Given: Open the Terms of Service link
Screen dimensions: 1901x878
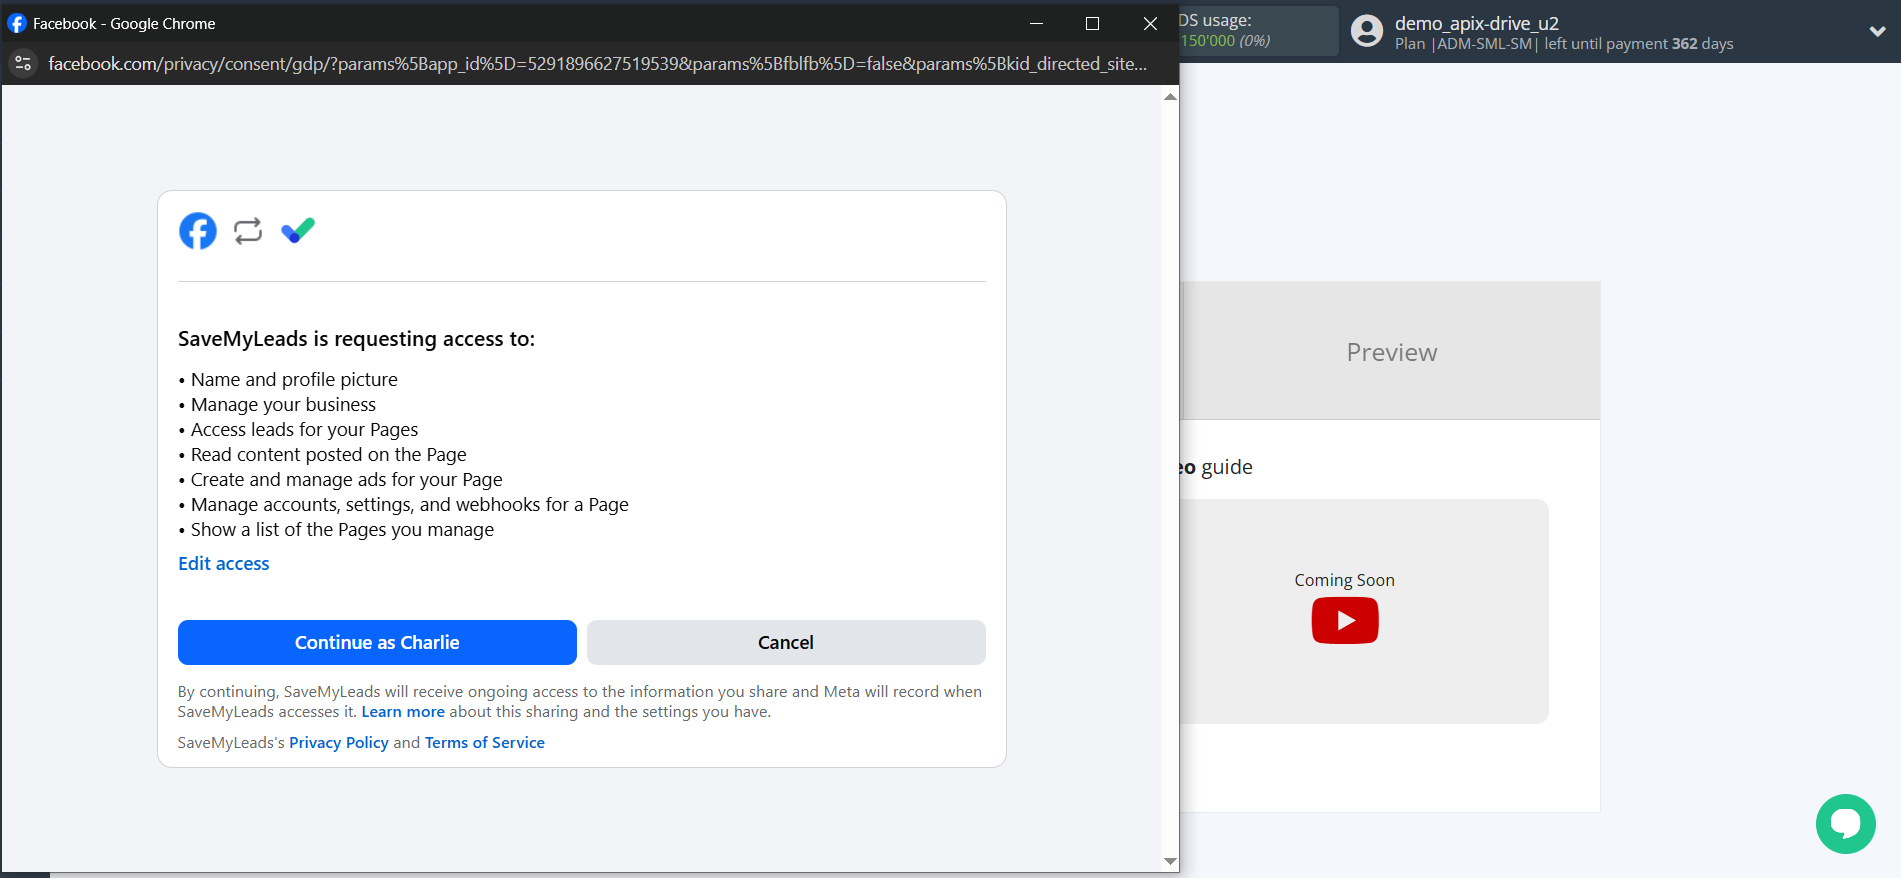Looking at the screenshot, I should tap(484, 743).
